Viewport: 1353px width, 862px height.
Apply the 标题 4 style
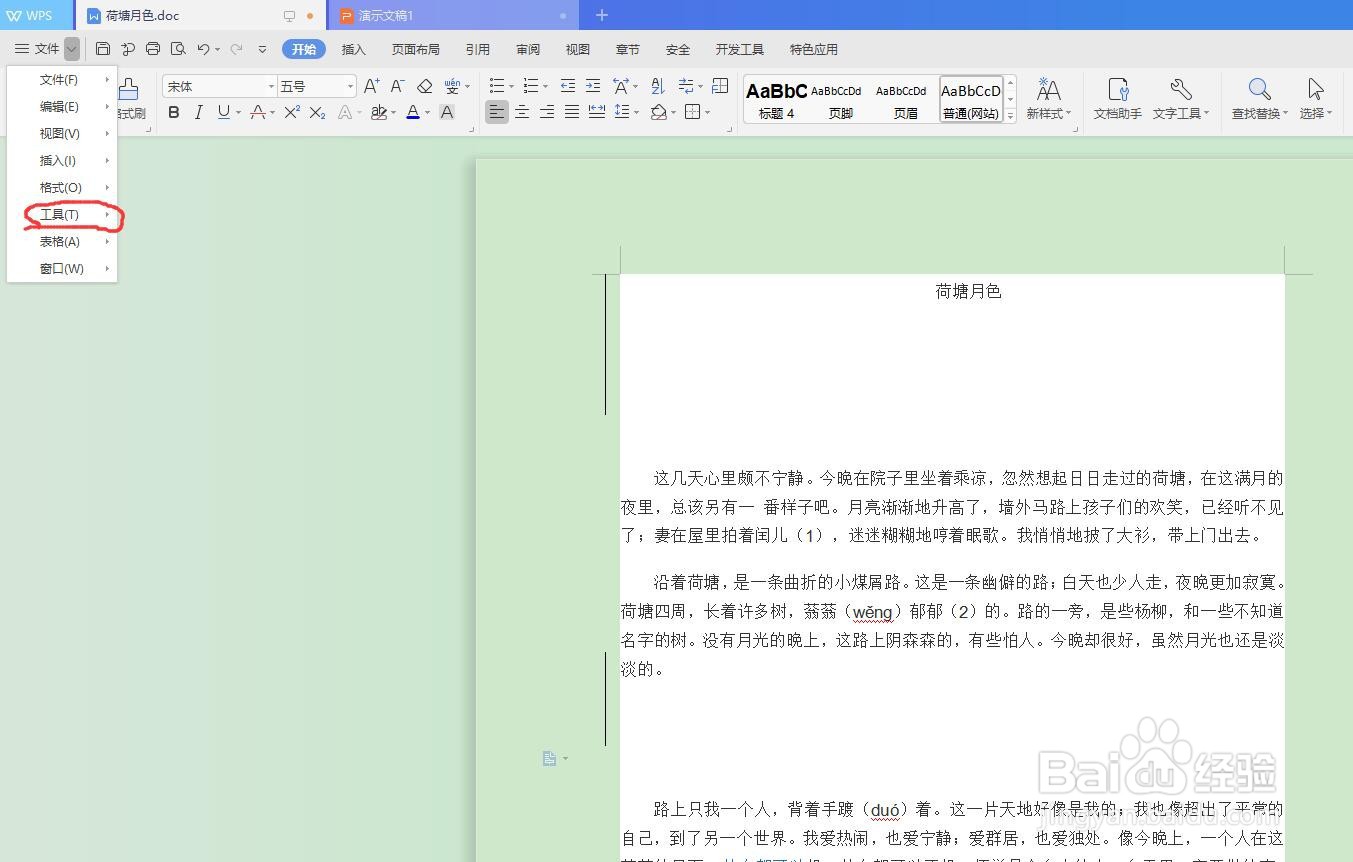point(776,99)
